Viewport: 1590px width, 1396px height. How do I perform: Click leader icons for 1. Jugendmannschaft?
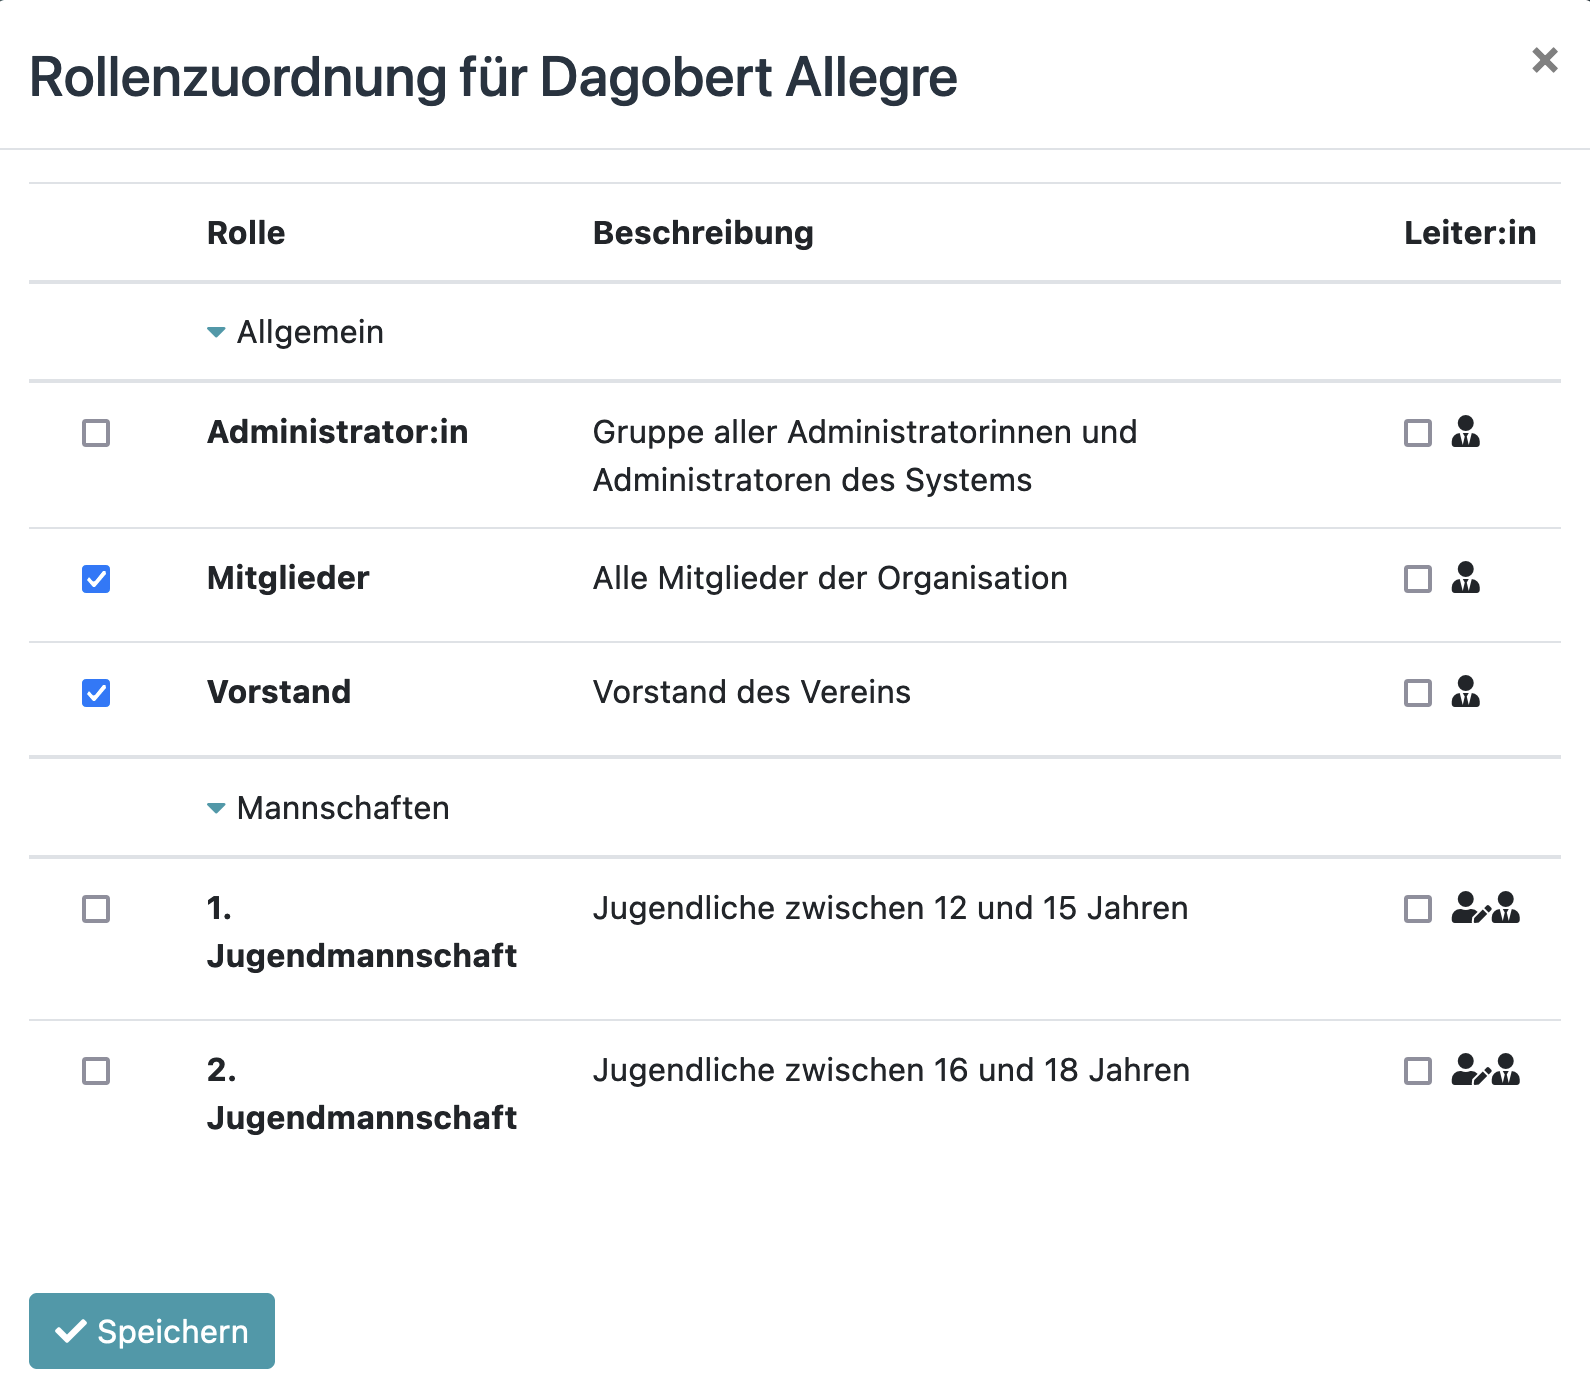(1485, 908)
